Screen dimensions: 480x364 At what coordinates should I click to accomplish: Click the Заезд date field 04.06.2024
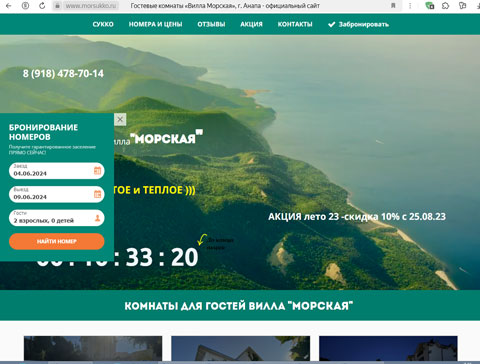point(57,171)
